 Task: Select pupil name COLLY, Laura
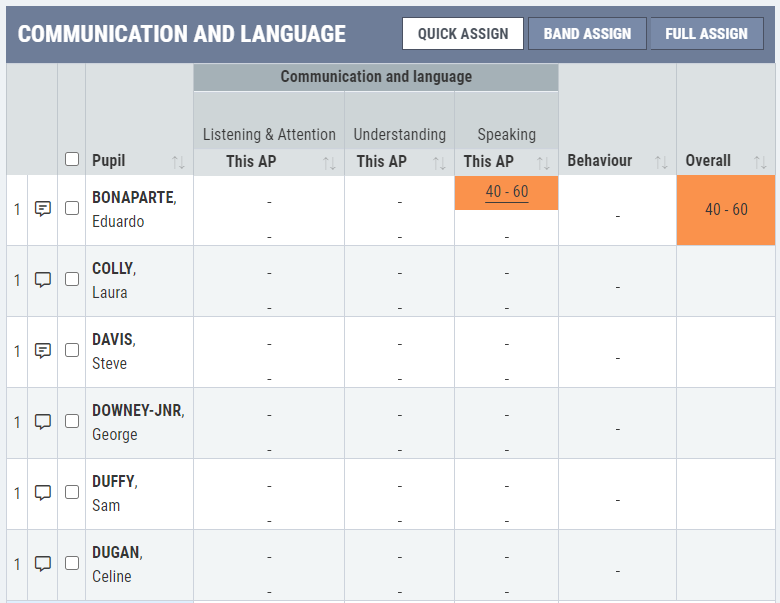coord(114,281)
